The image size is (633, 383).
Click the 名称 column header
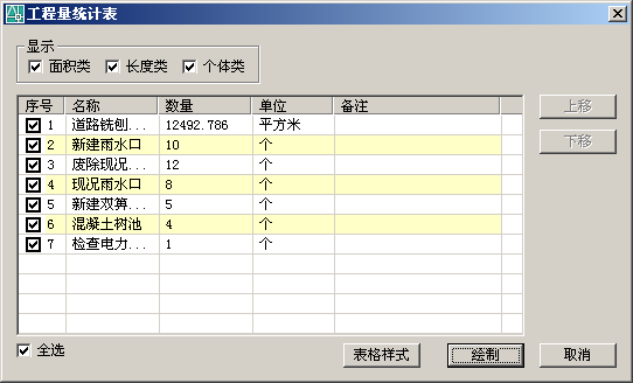(111, 106)
